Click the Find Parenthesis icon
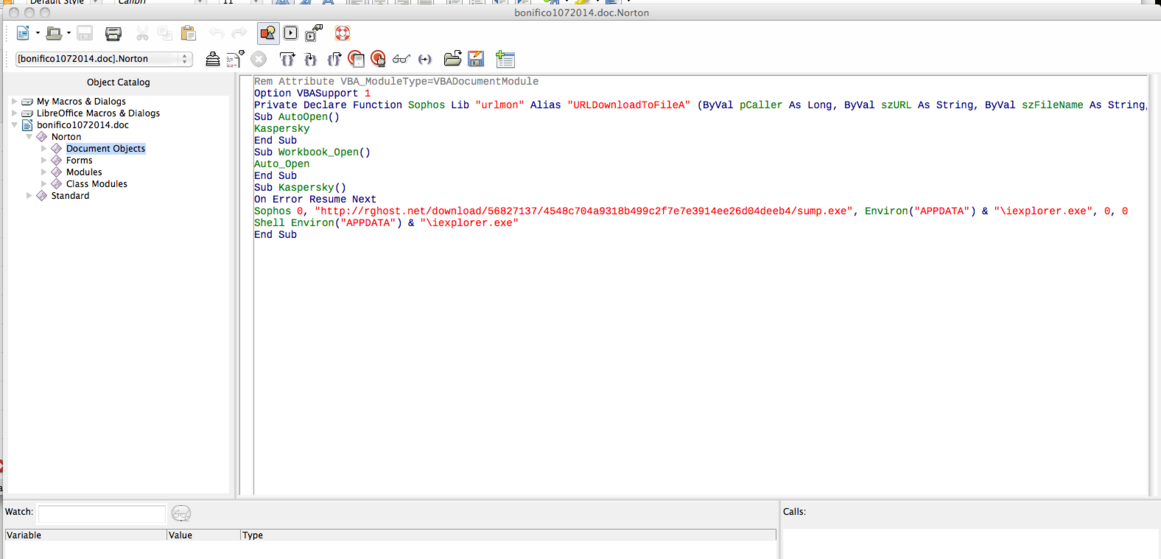 click(x=425, y=59)
